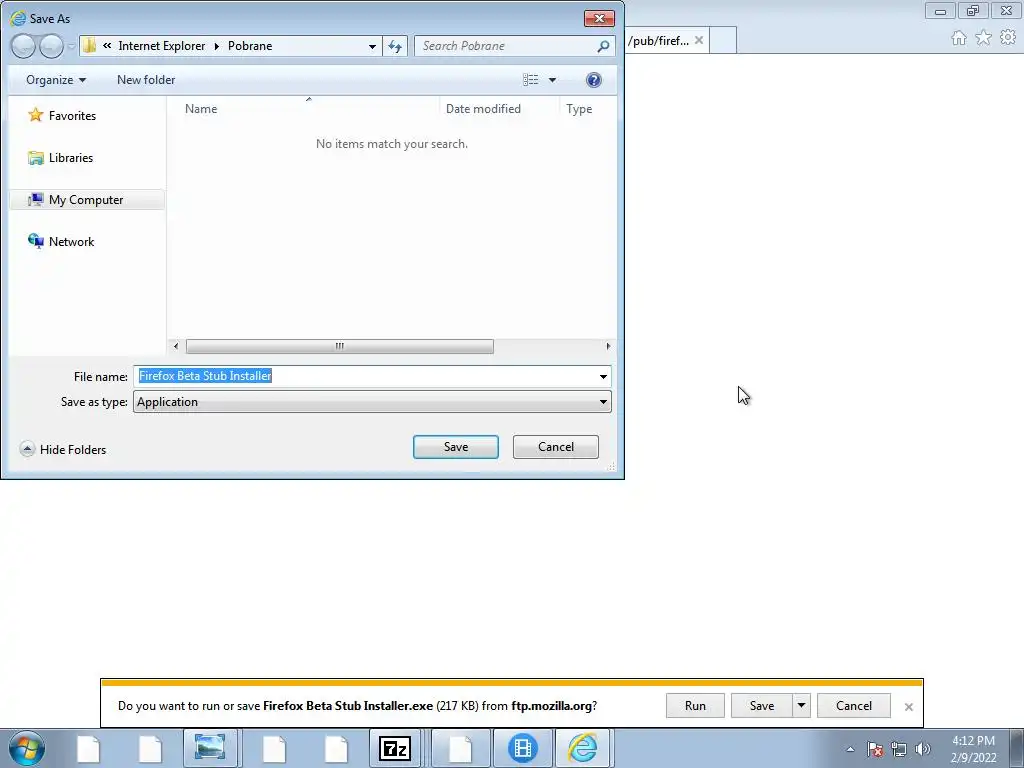Click the volume speaker tray icon
Screen dimensions: 1024x768
922,749
